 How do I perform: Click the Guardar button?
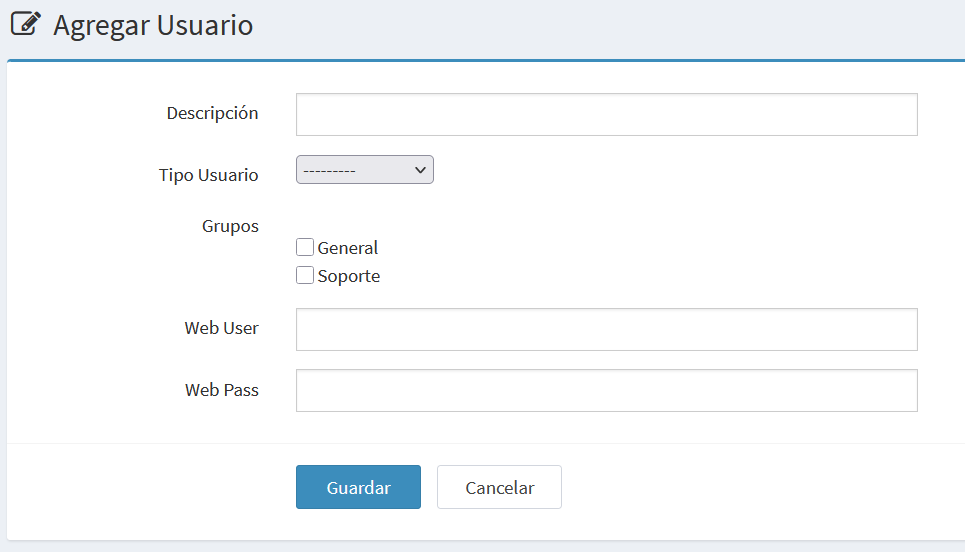point(358,487)
